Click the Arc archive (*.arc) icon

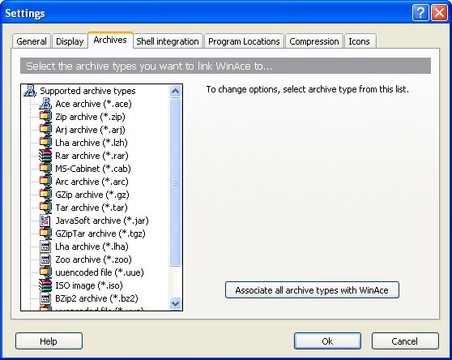pos(45,182)
